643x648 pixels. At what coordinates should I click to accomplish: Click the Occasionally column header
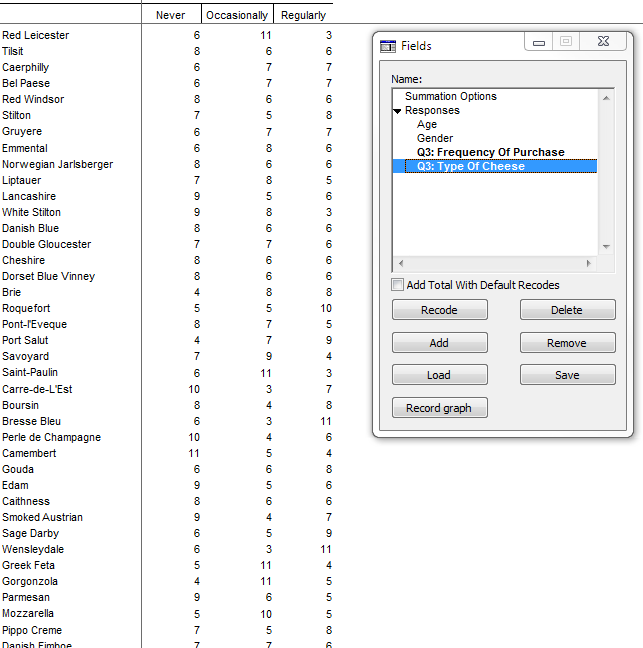tap(237, 15)
